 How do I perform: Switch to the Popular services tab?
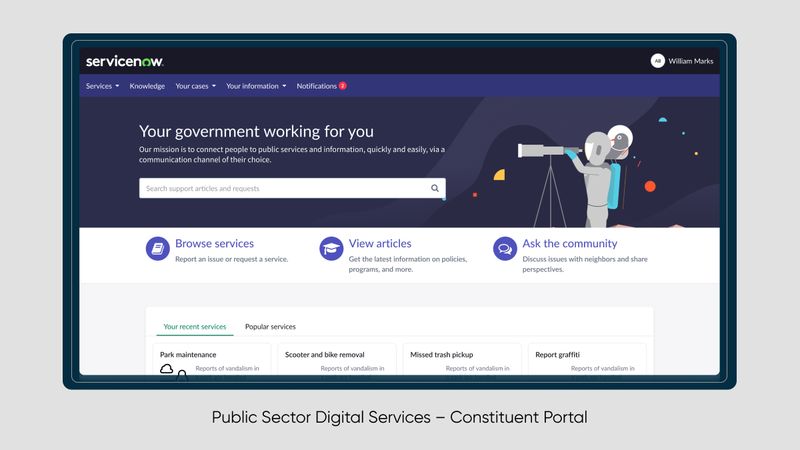270,326
